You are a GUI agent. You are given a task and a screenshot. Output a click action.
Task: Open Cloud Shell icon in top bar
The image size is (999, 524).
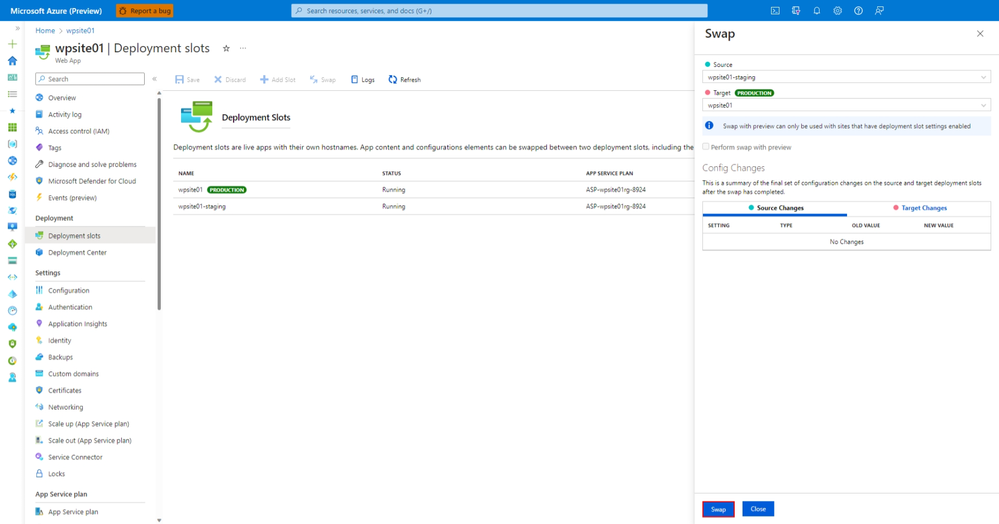pyautogui.click(x=775, y=11)
